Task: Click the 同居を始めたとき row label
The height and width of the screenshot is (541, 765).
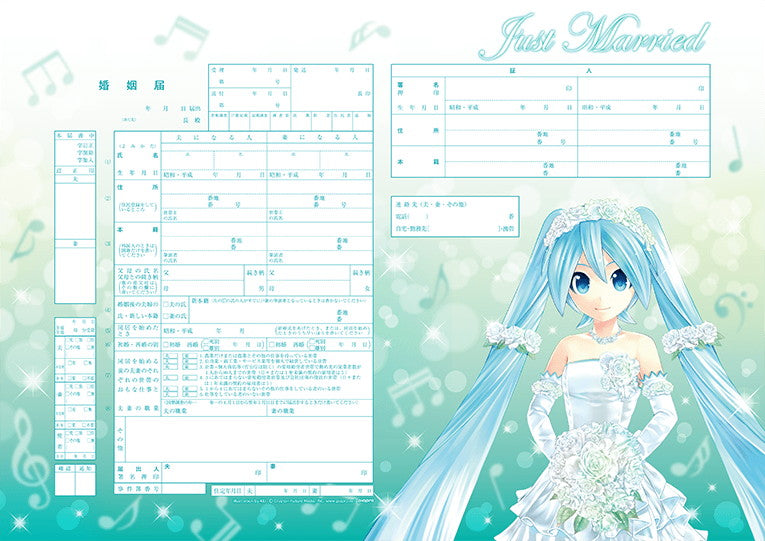Action: (138, 331)
